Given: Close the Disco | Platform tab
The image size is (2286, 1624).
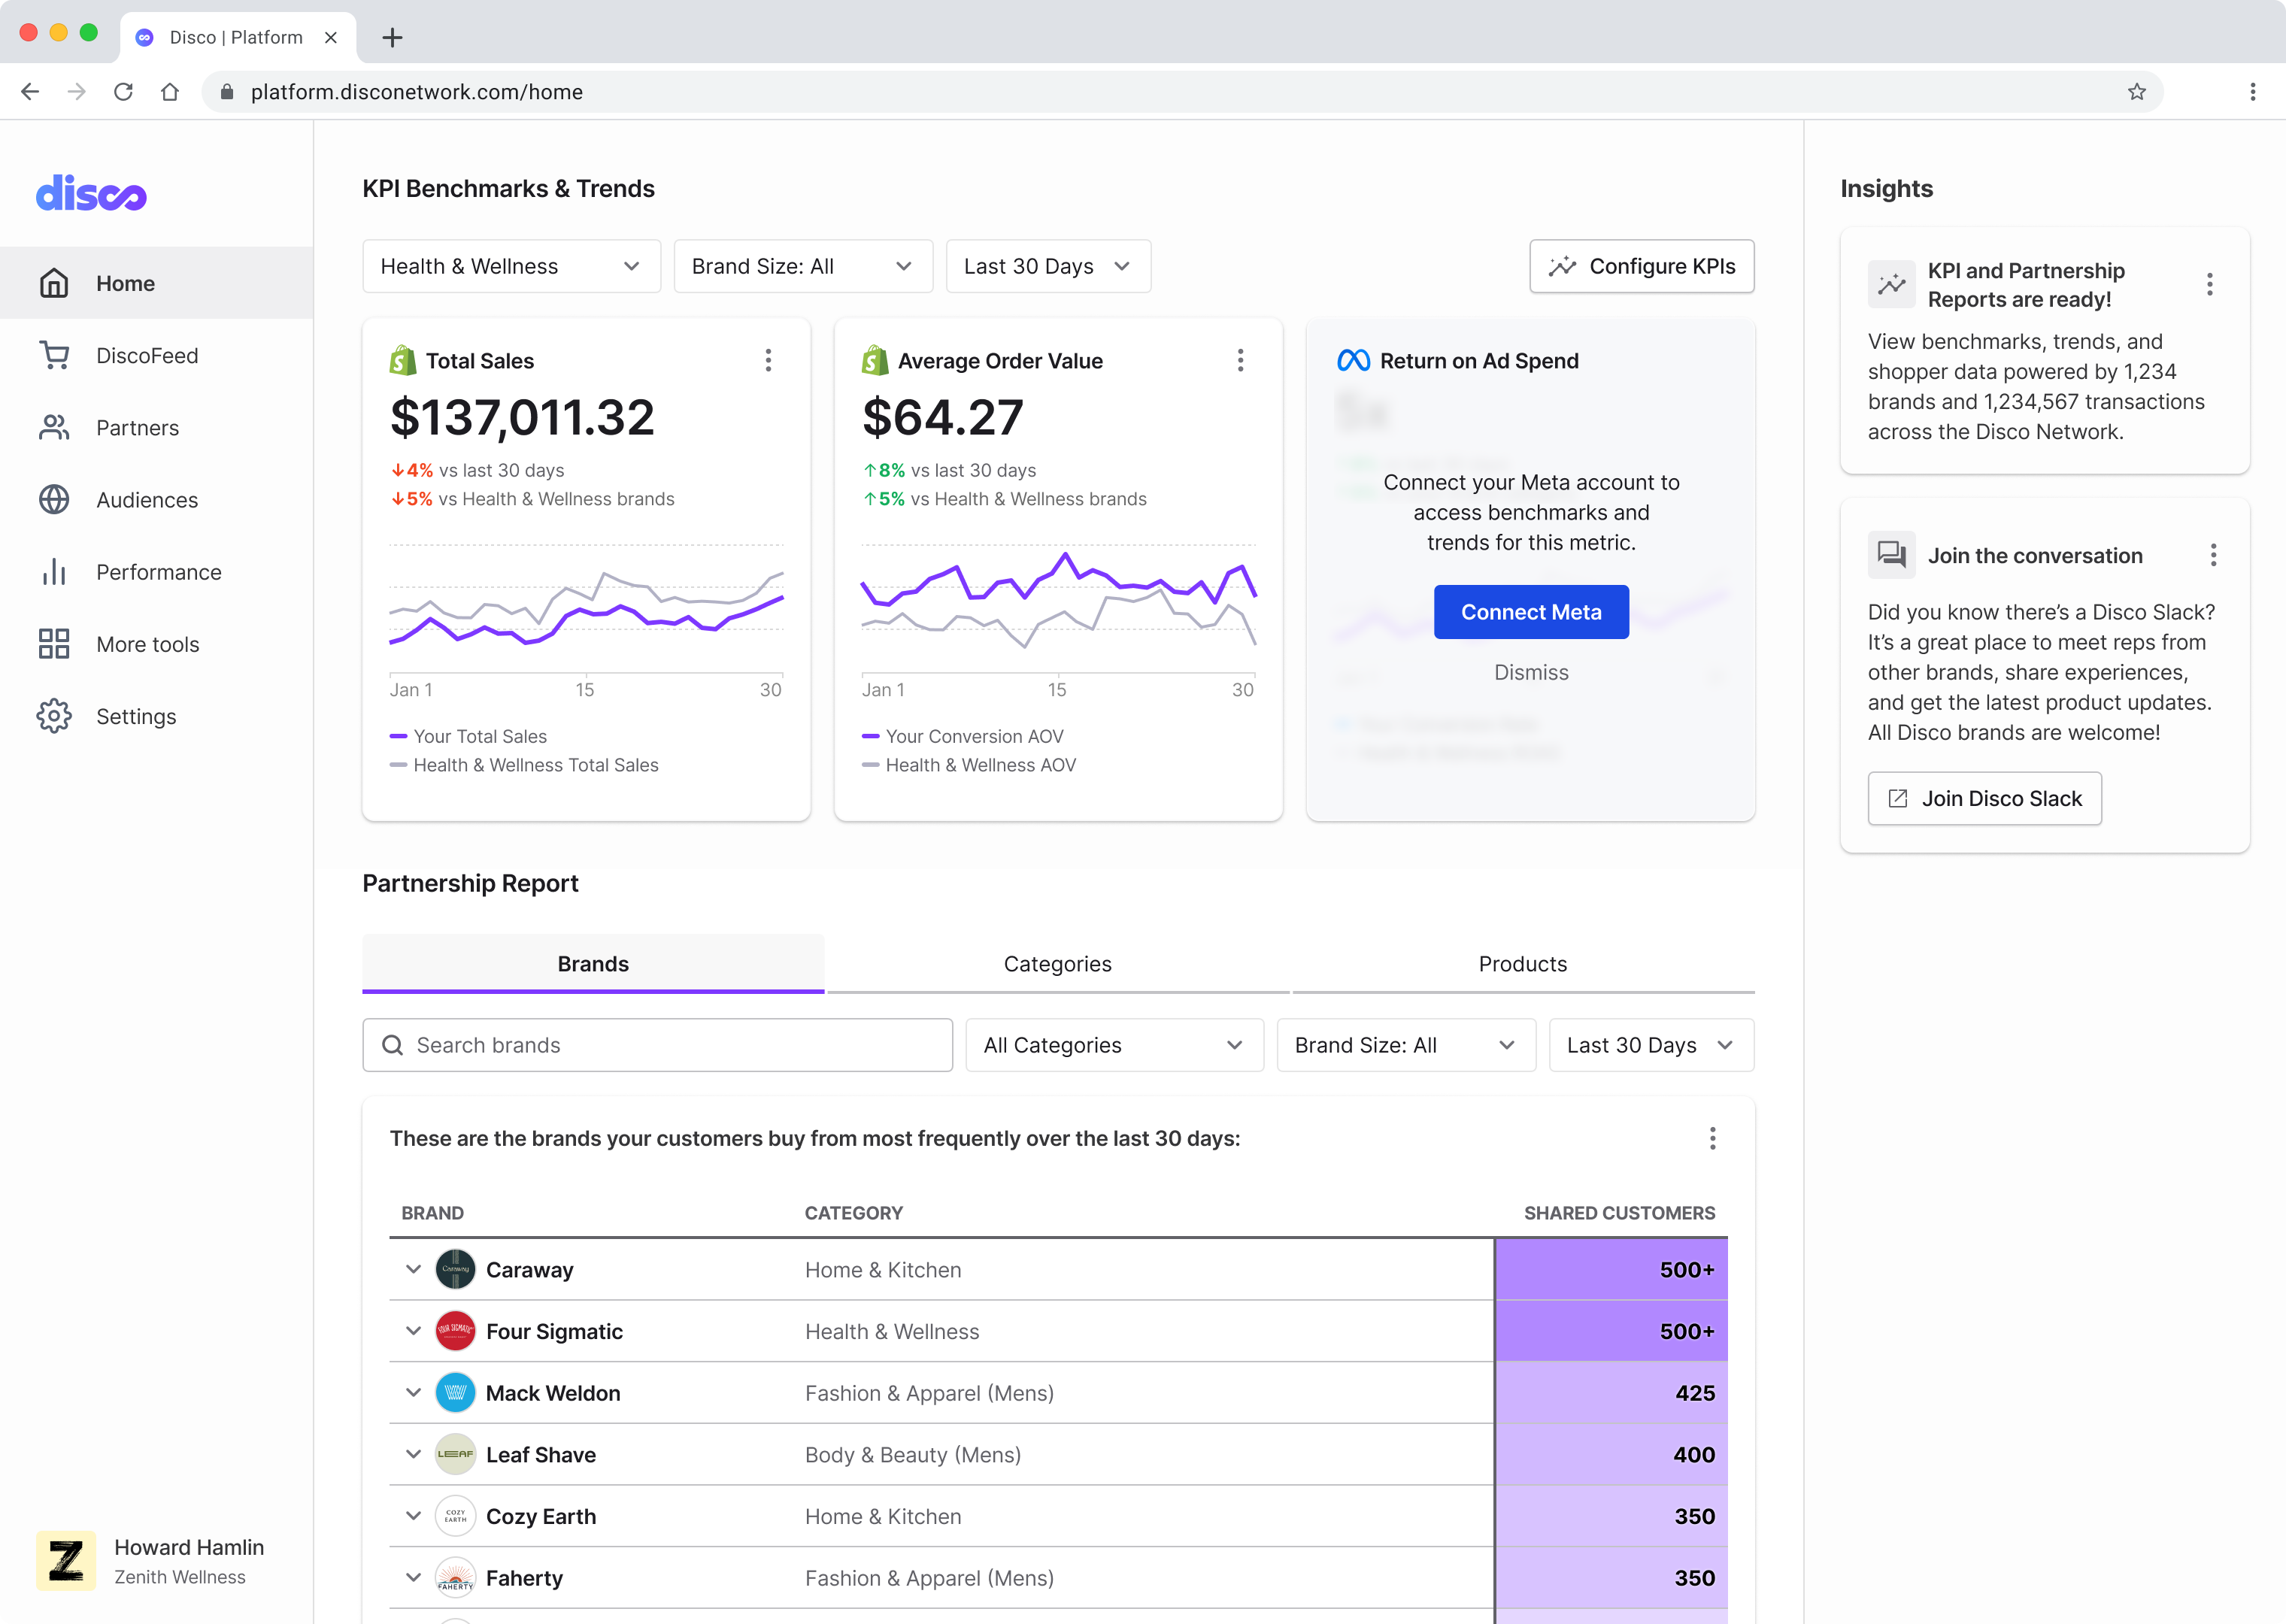Looking at the screenshot, I should tap(331, 38).
